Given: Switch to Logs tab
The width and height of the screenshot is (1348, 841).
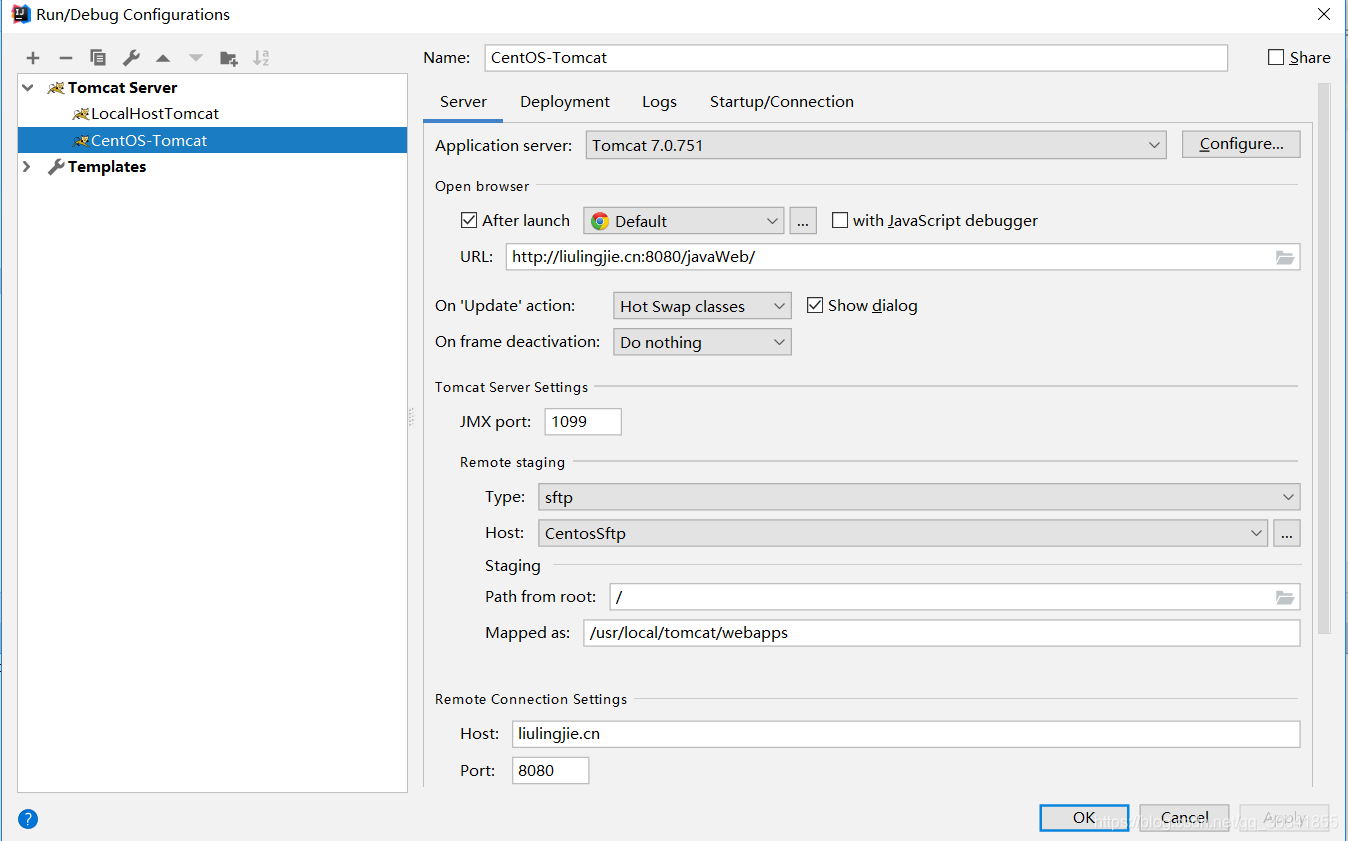Looking at the screenshot, I should point(659,102).
